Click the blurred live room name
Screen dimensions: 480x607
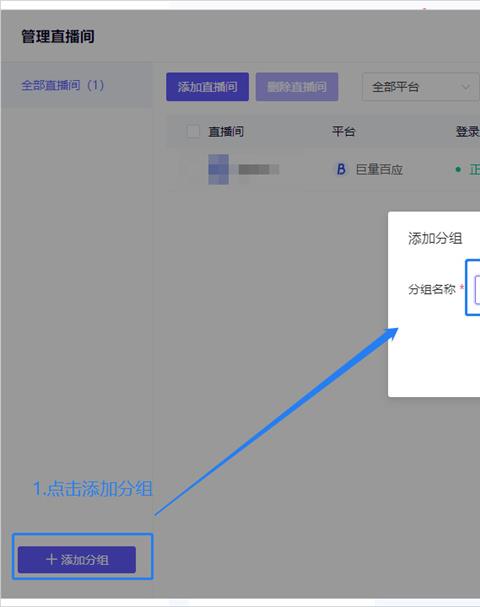259,169
